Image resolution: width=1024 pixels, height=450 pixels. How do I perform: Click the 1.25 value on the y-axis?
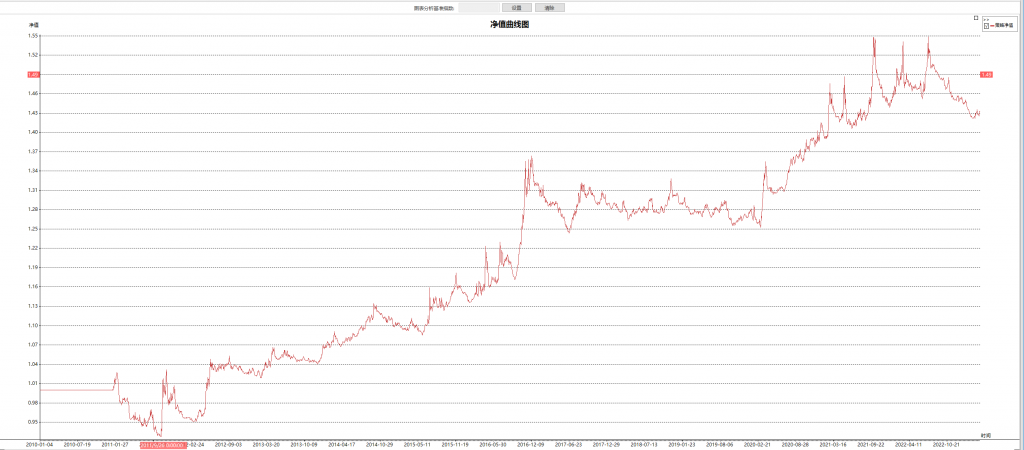point(33,229)
